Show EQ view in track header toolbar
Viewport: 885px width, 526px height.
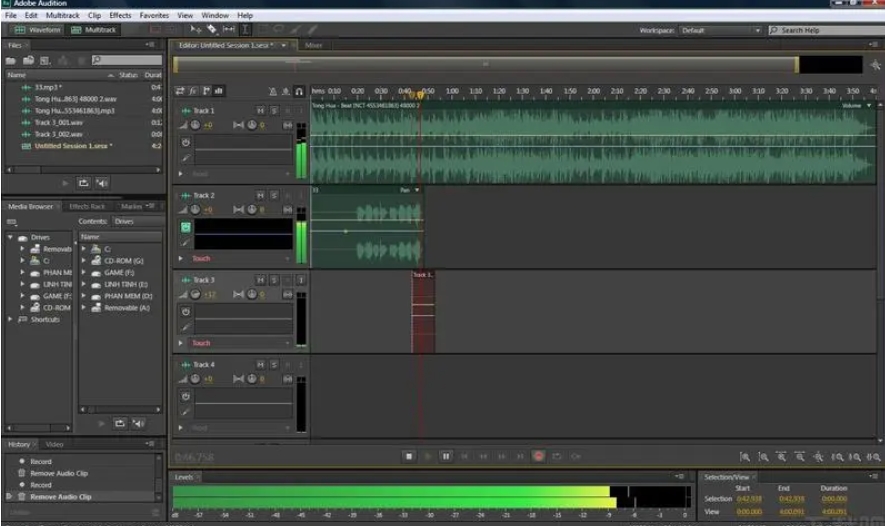218,91
